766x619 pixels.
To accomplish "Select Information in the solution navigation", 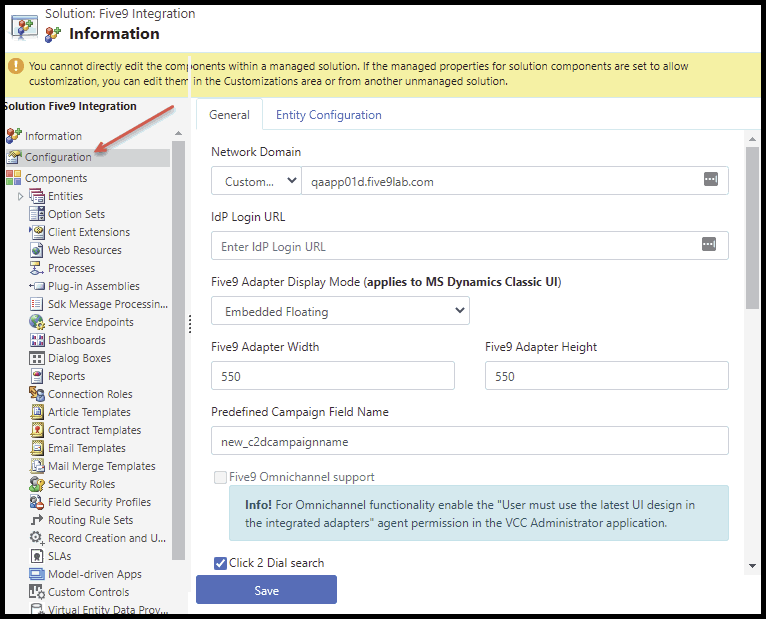I will 53,136.
